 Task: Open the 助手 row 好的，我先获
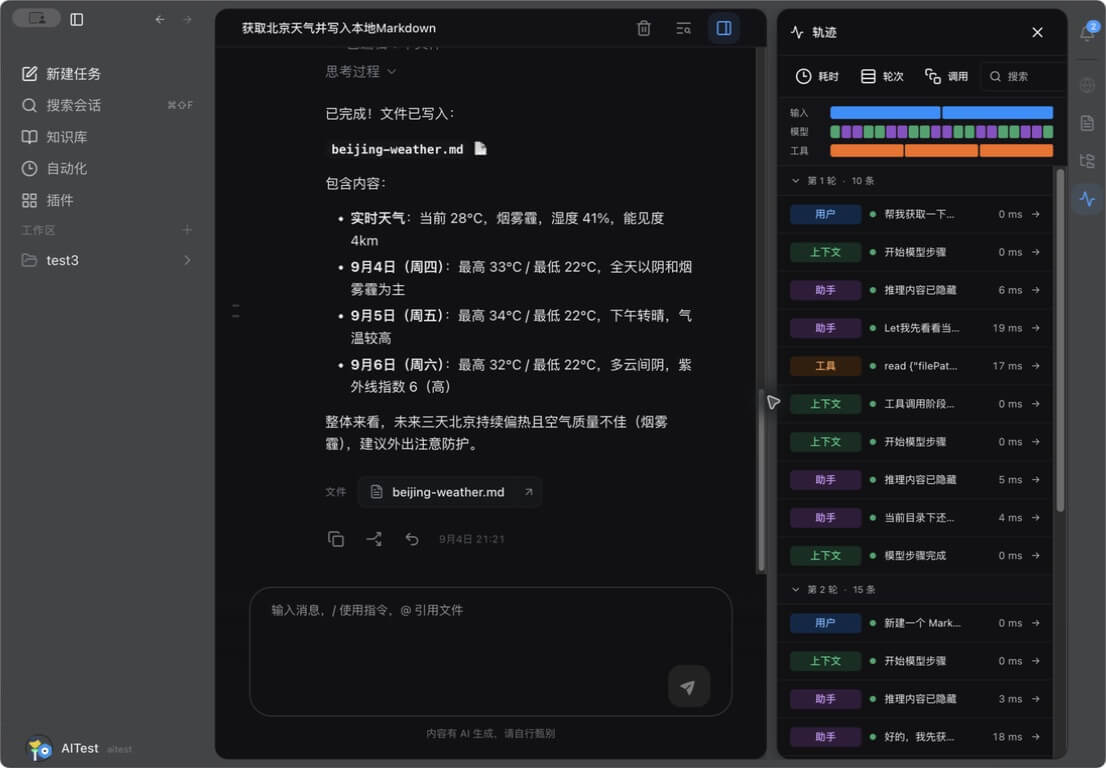tap(916, 737)
